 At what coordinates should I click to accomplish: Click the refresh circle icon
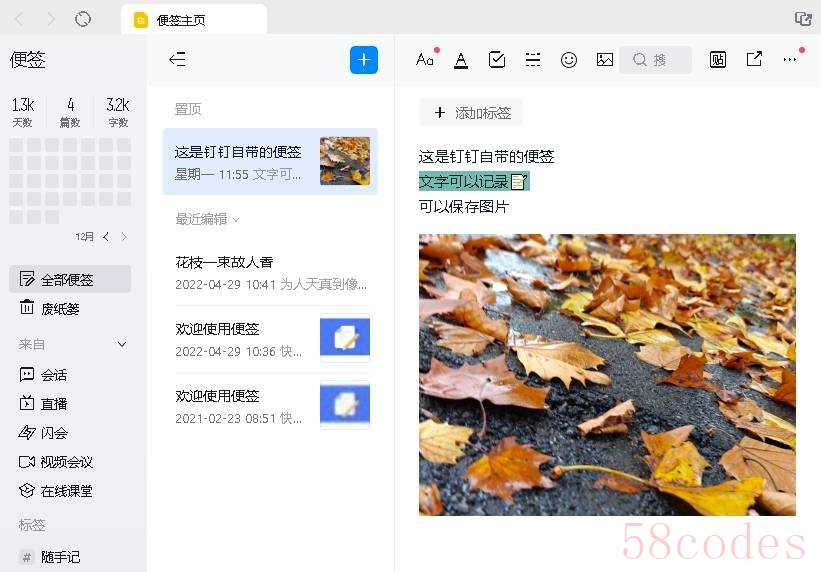83,20
